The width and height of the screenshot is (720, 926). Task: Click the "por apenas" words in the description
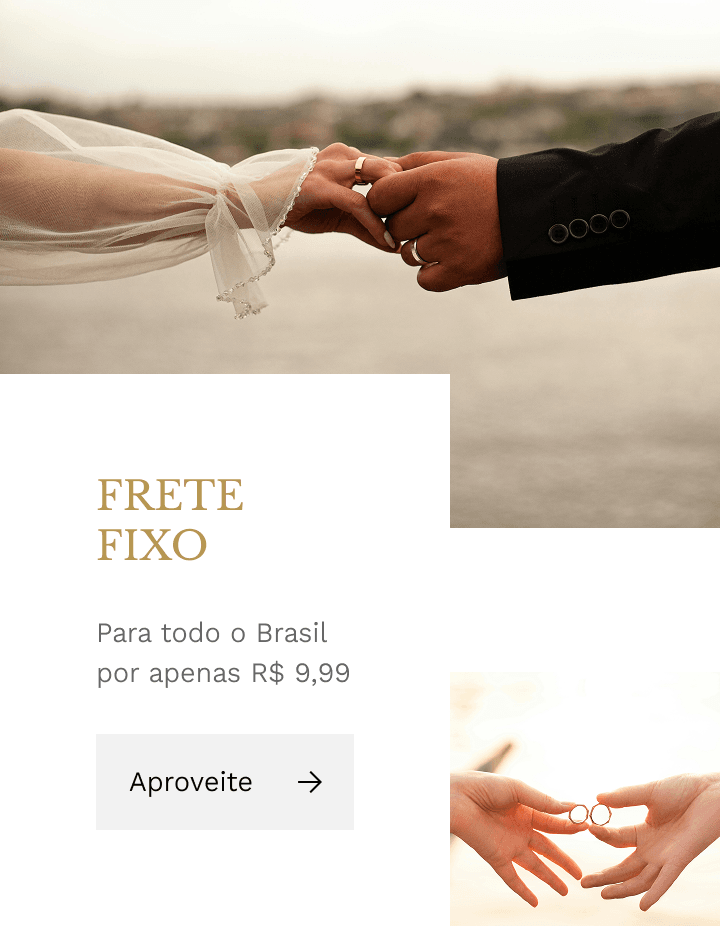pos(169,673)
